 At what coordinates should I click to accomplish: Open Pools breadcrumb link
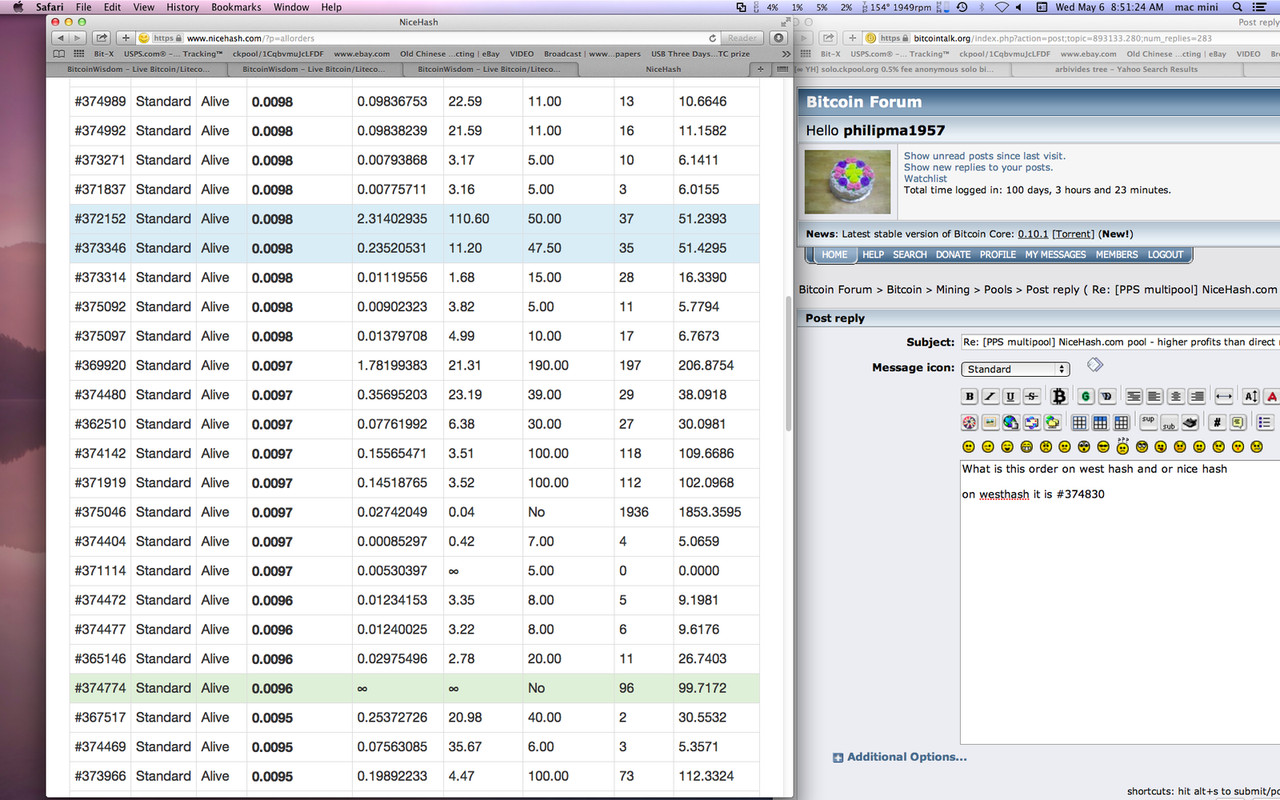click(x=998, y=289)
